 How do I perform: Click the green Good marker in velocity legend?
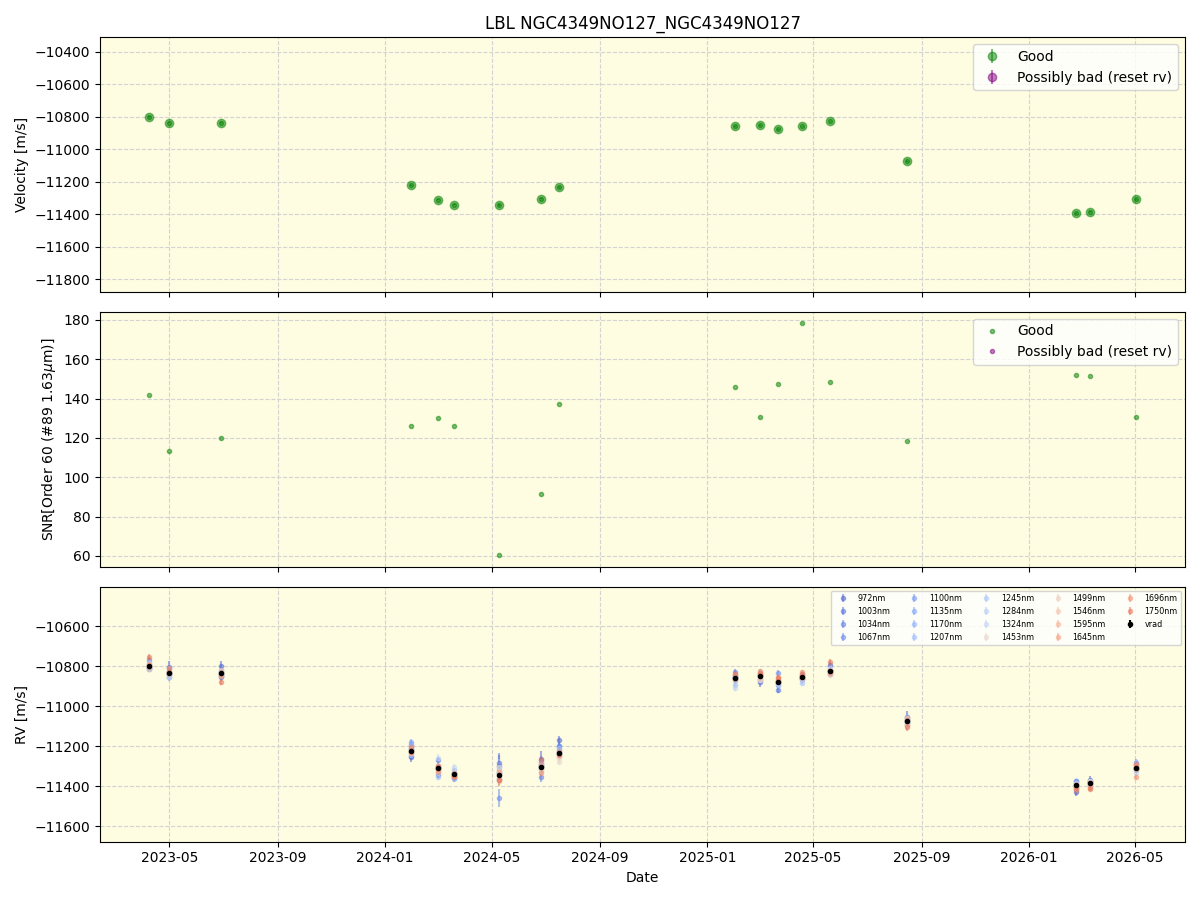point(992,57)
